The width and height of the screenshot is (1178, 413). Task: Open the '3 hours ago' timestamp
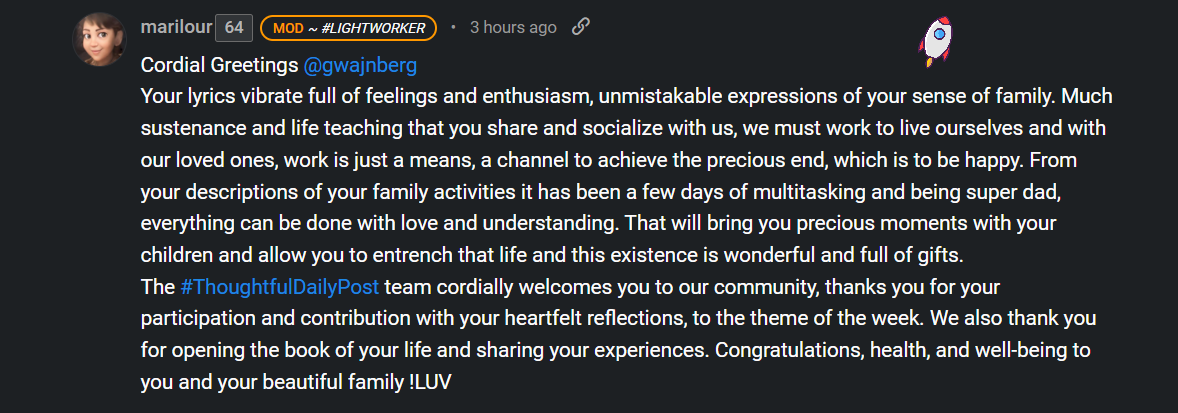pyautogui.click(x=513, y=28)
